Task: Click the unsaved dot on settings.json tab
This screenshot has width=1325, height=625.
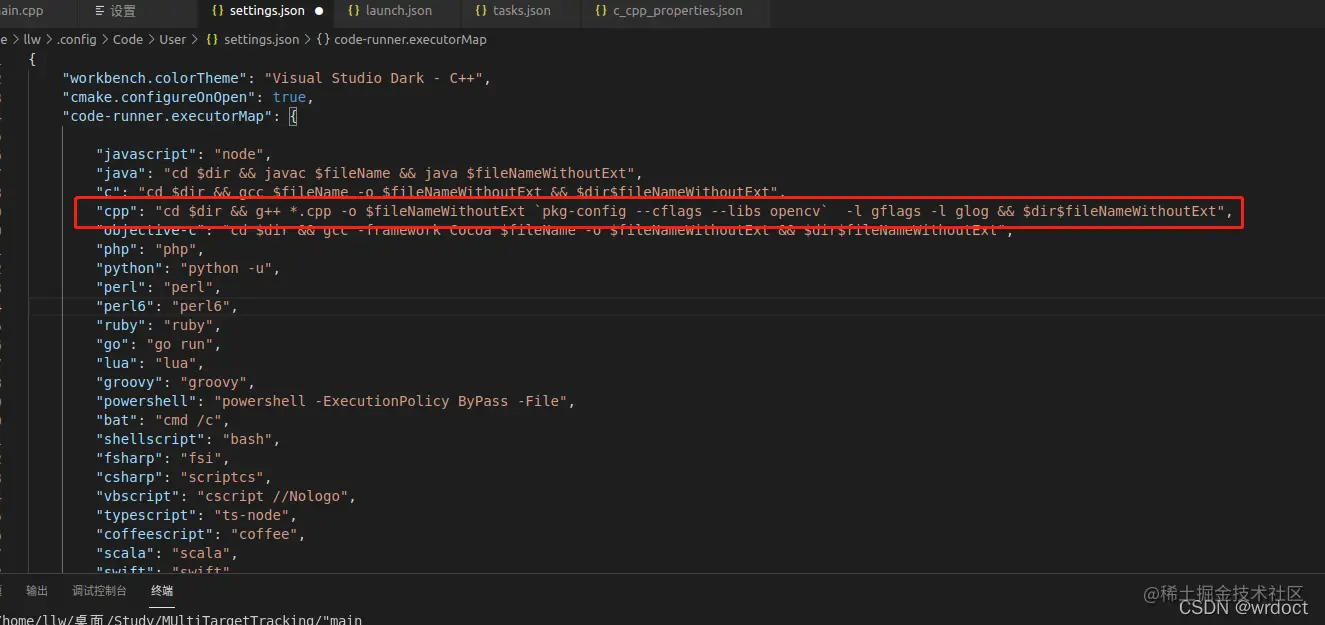Action: tap(319, 11)
